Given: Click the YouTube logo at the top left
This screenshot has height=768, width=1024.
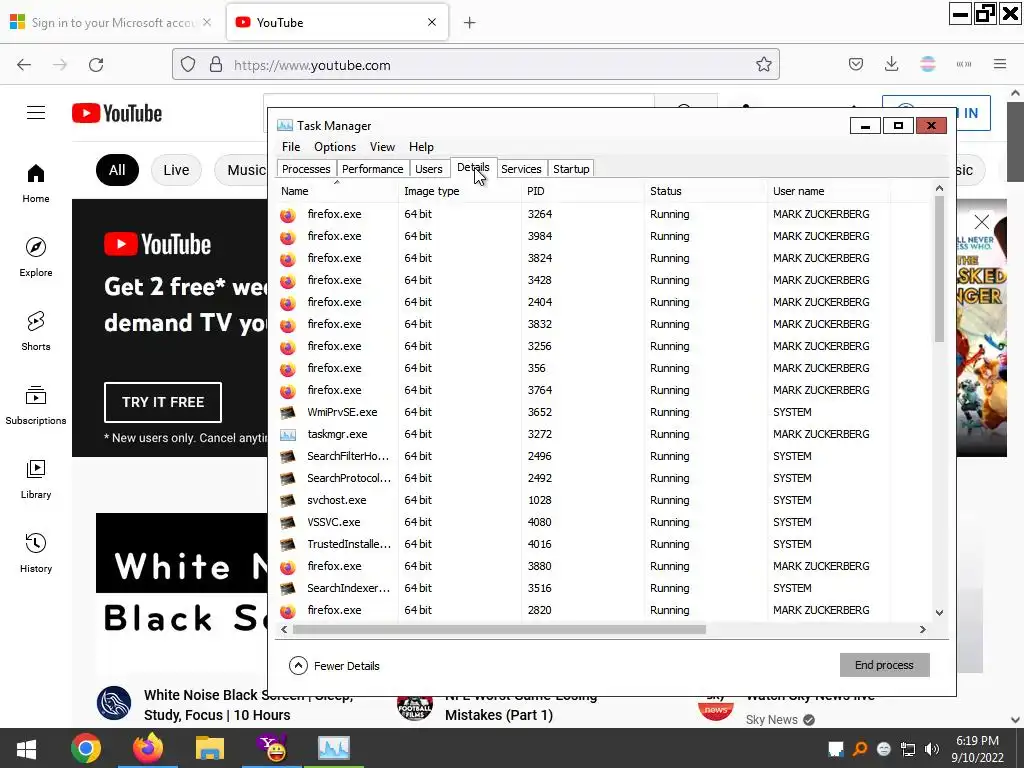Looking at the screenshot, I should pos(117,113).
